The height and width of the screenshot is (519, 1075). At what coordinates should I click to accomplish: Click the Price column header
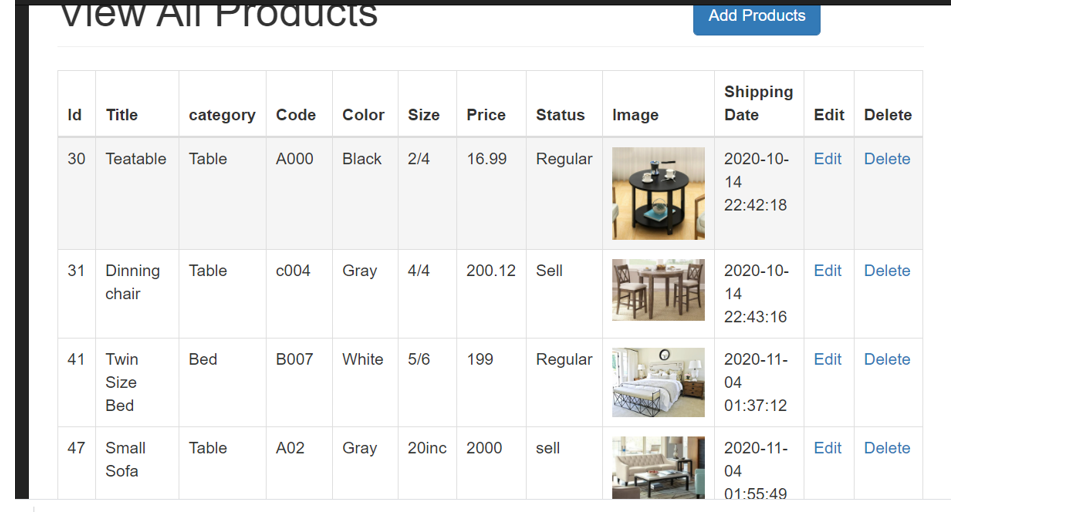pos(486,115)
